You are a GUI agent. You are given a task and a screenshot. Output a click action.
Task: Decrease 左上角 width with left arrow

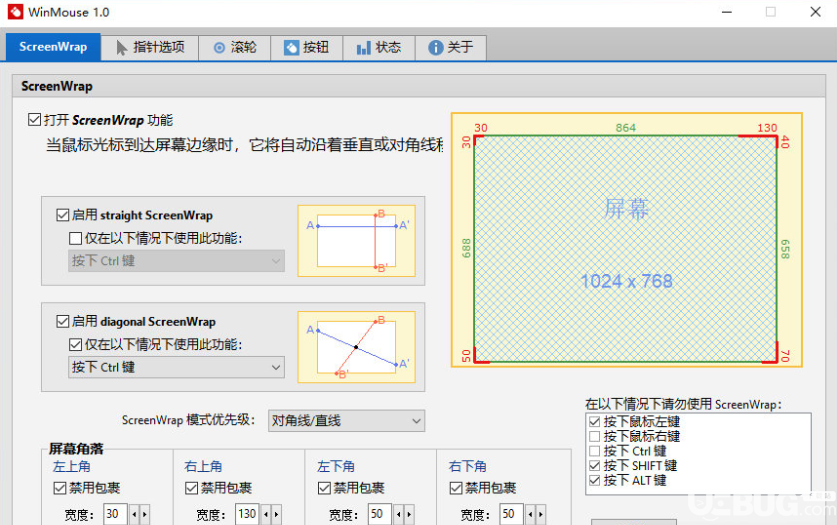tap(134, 514)
